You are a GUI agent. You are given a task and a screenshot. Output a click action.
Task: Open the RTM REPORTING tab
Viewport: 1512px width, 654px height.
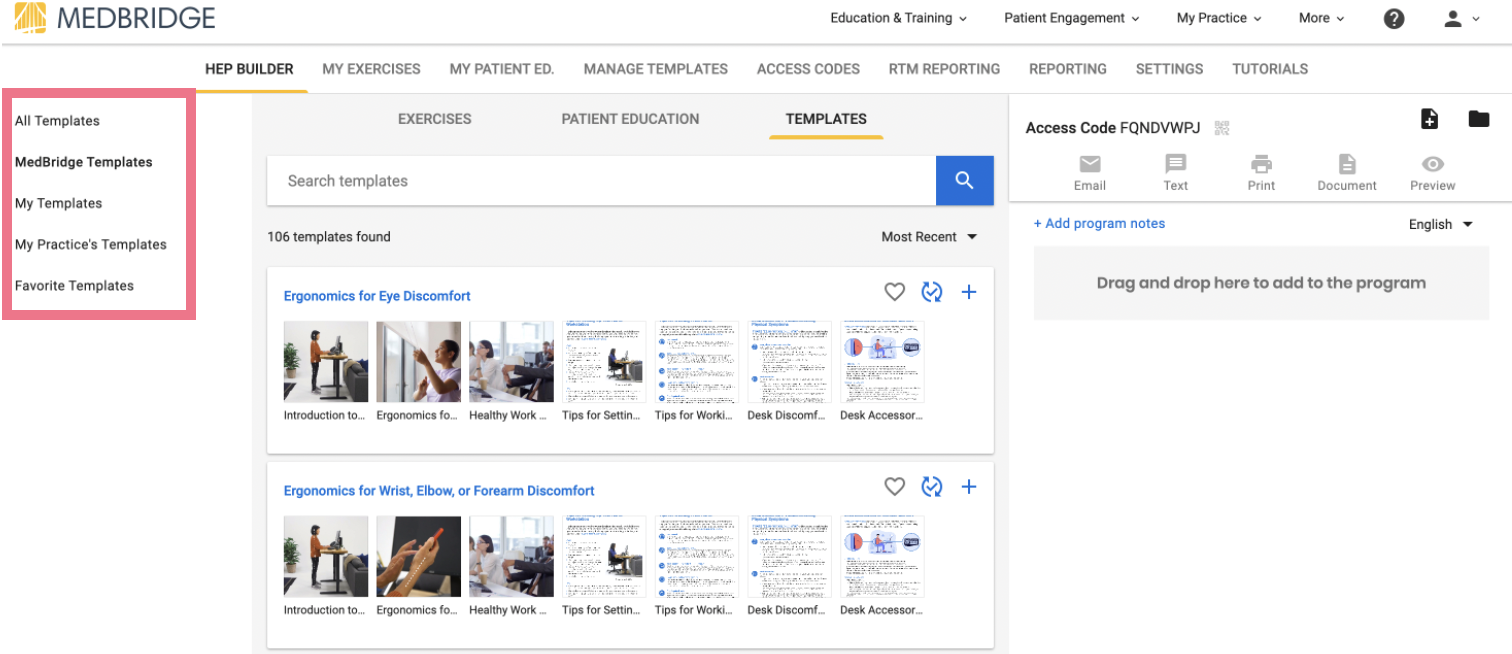944,69
